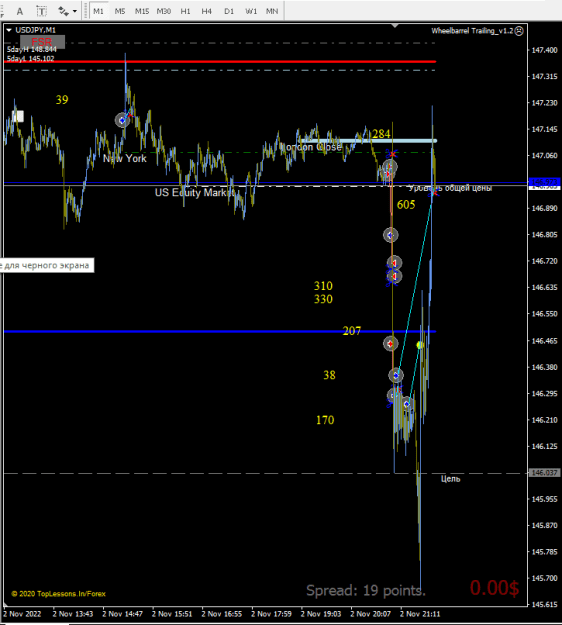Click the 'Spread: 19 points.' text
562x625 pixels.
click(x=365, y=590)
